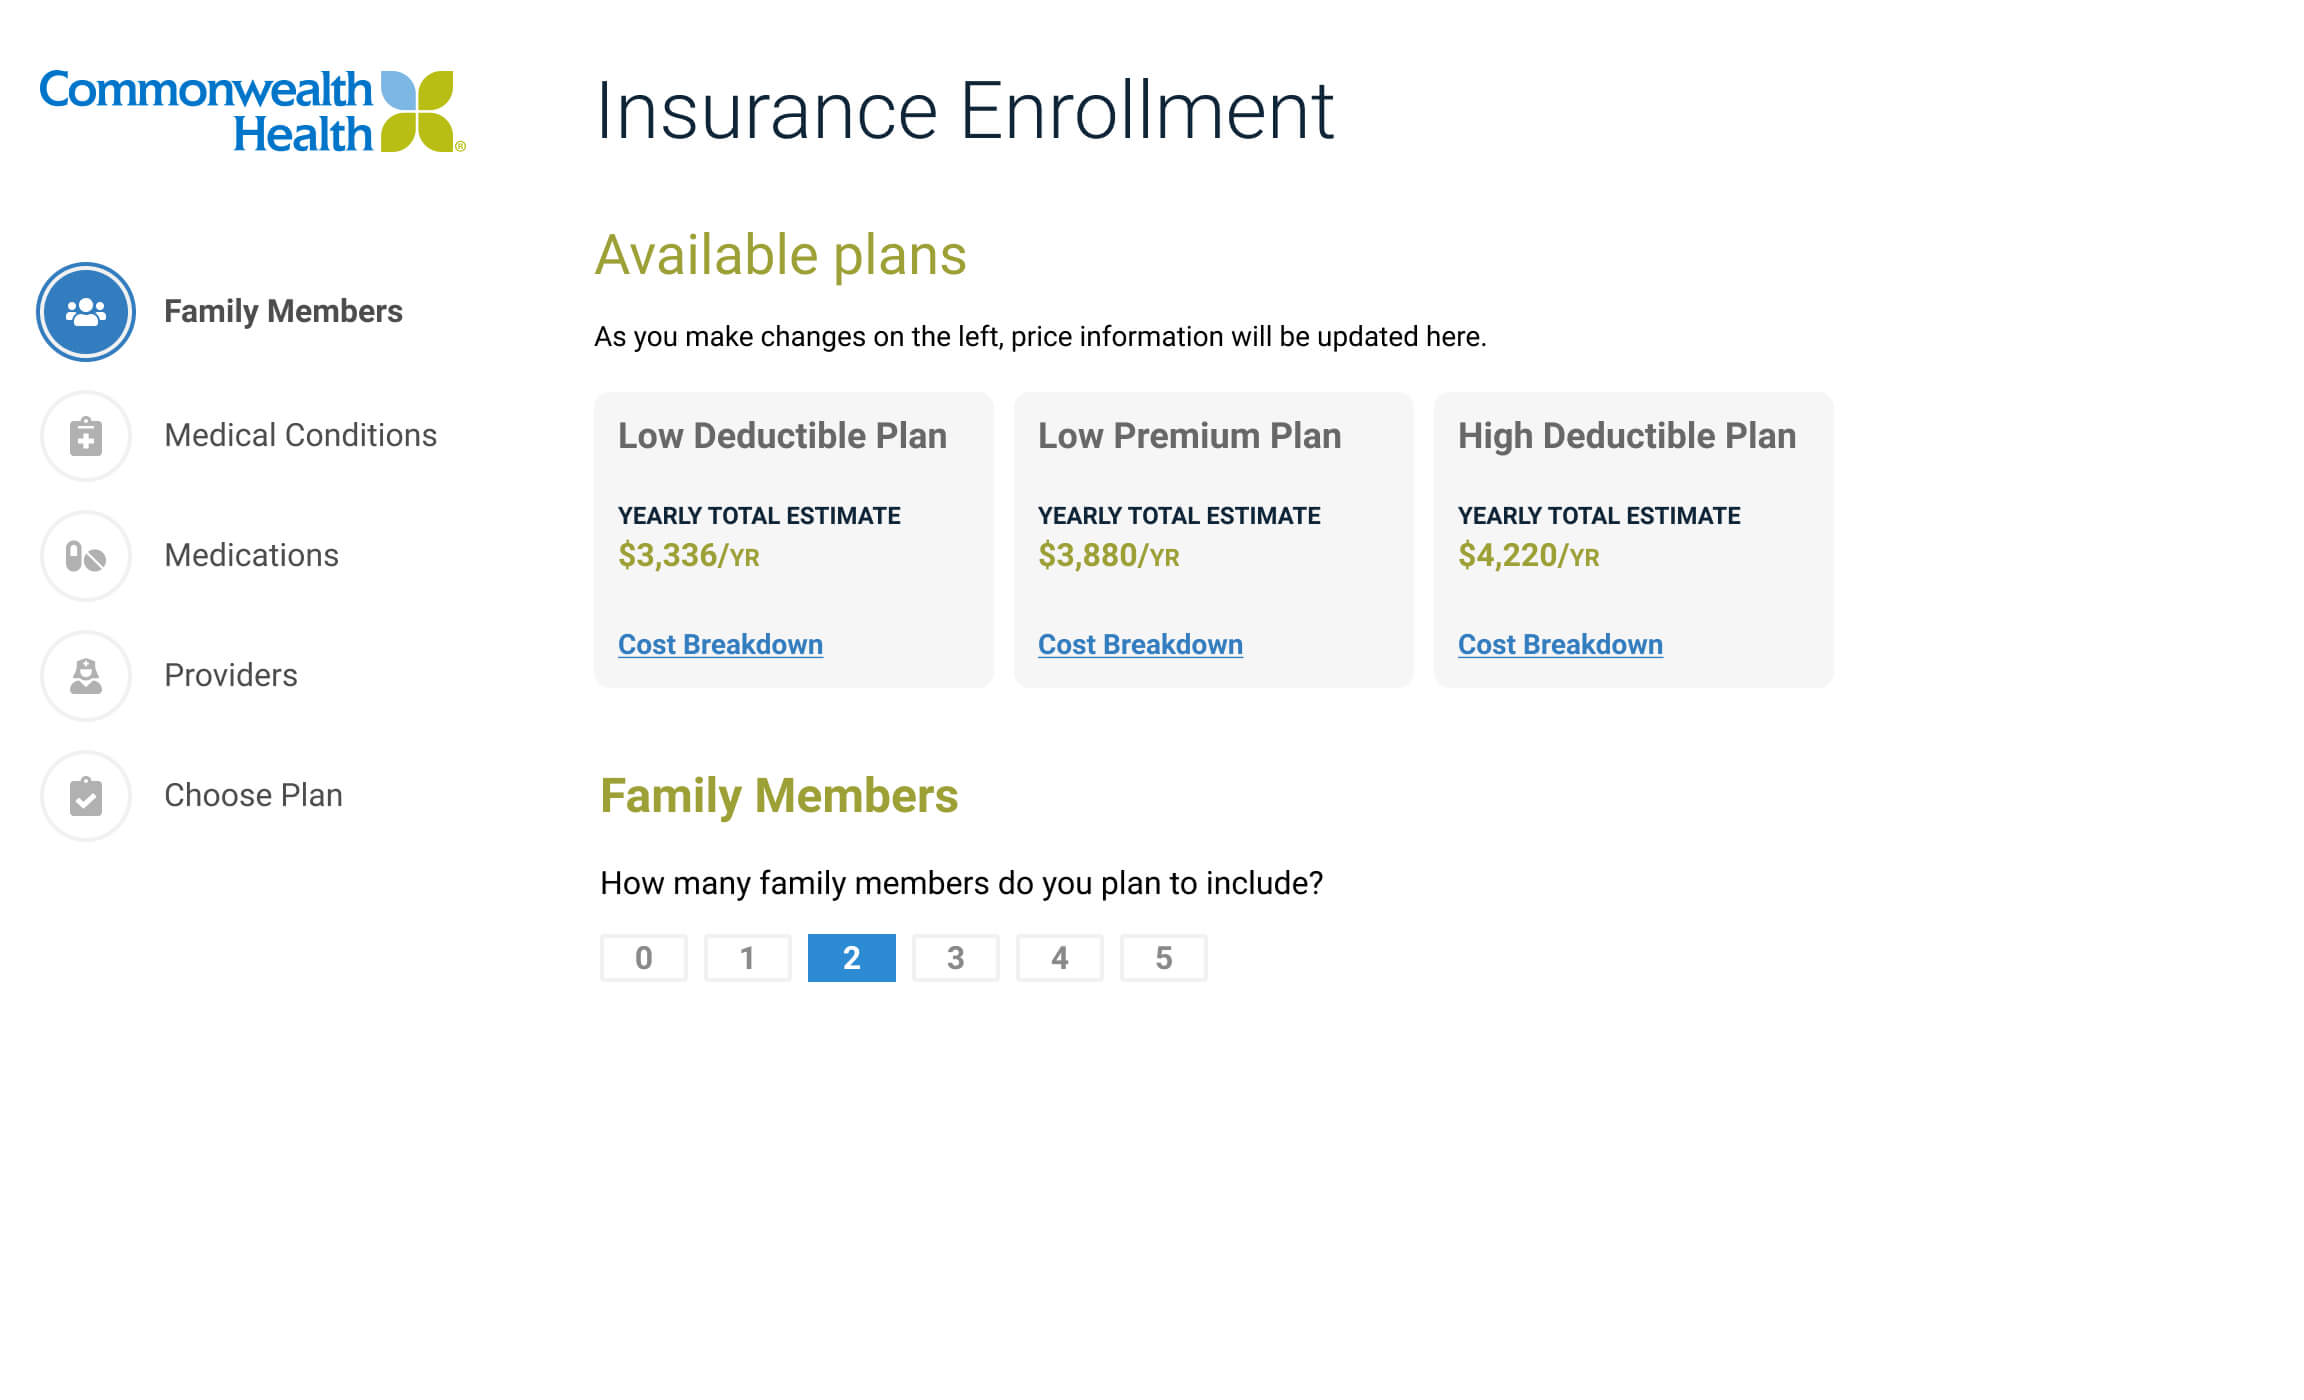Show High Deductible Plan Cost Breakdown
Image resolution: width=2304 pixels, height=1400 pixels.
(1560, 645)
